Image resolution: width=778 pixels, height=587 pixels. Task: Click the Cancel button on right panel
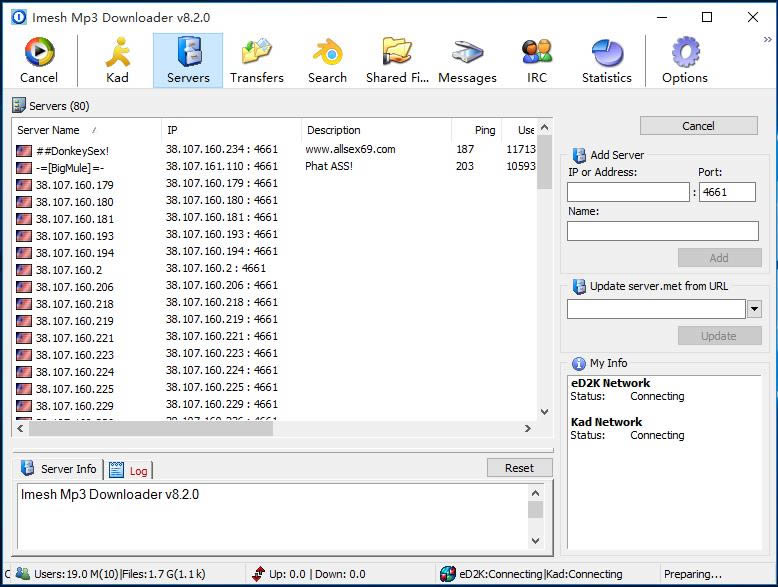click(699, 126)
